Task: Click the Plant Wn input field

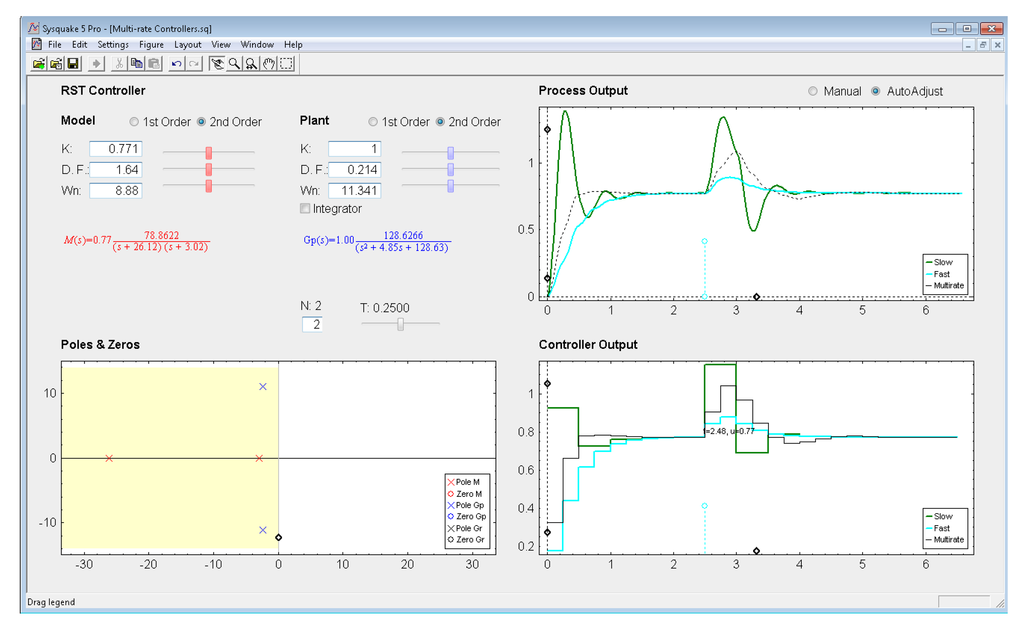Action: (354, 190)
